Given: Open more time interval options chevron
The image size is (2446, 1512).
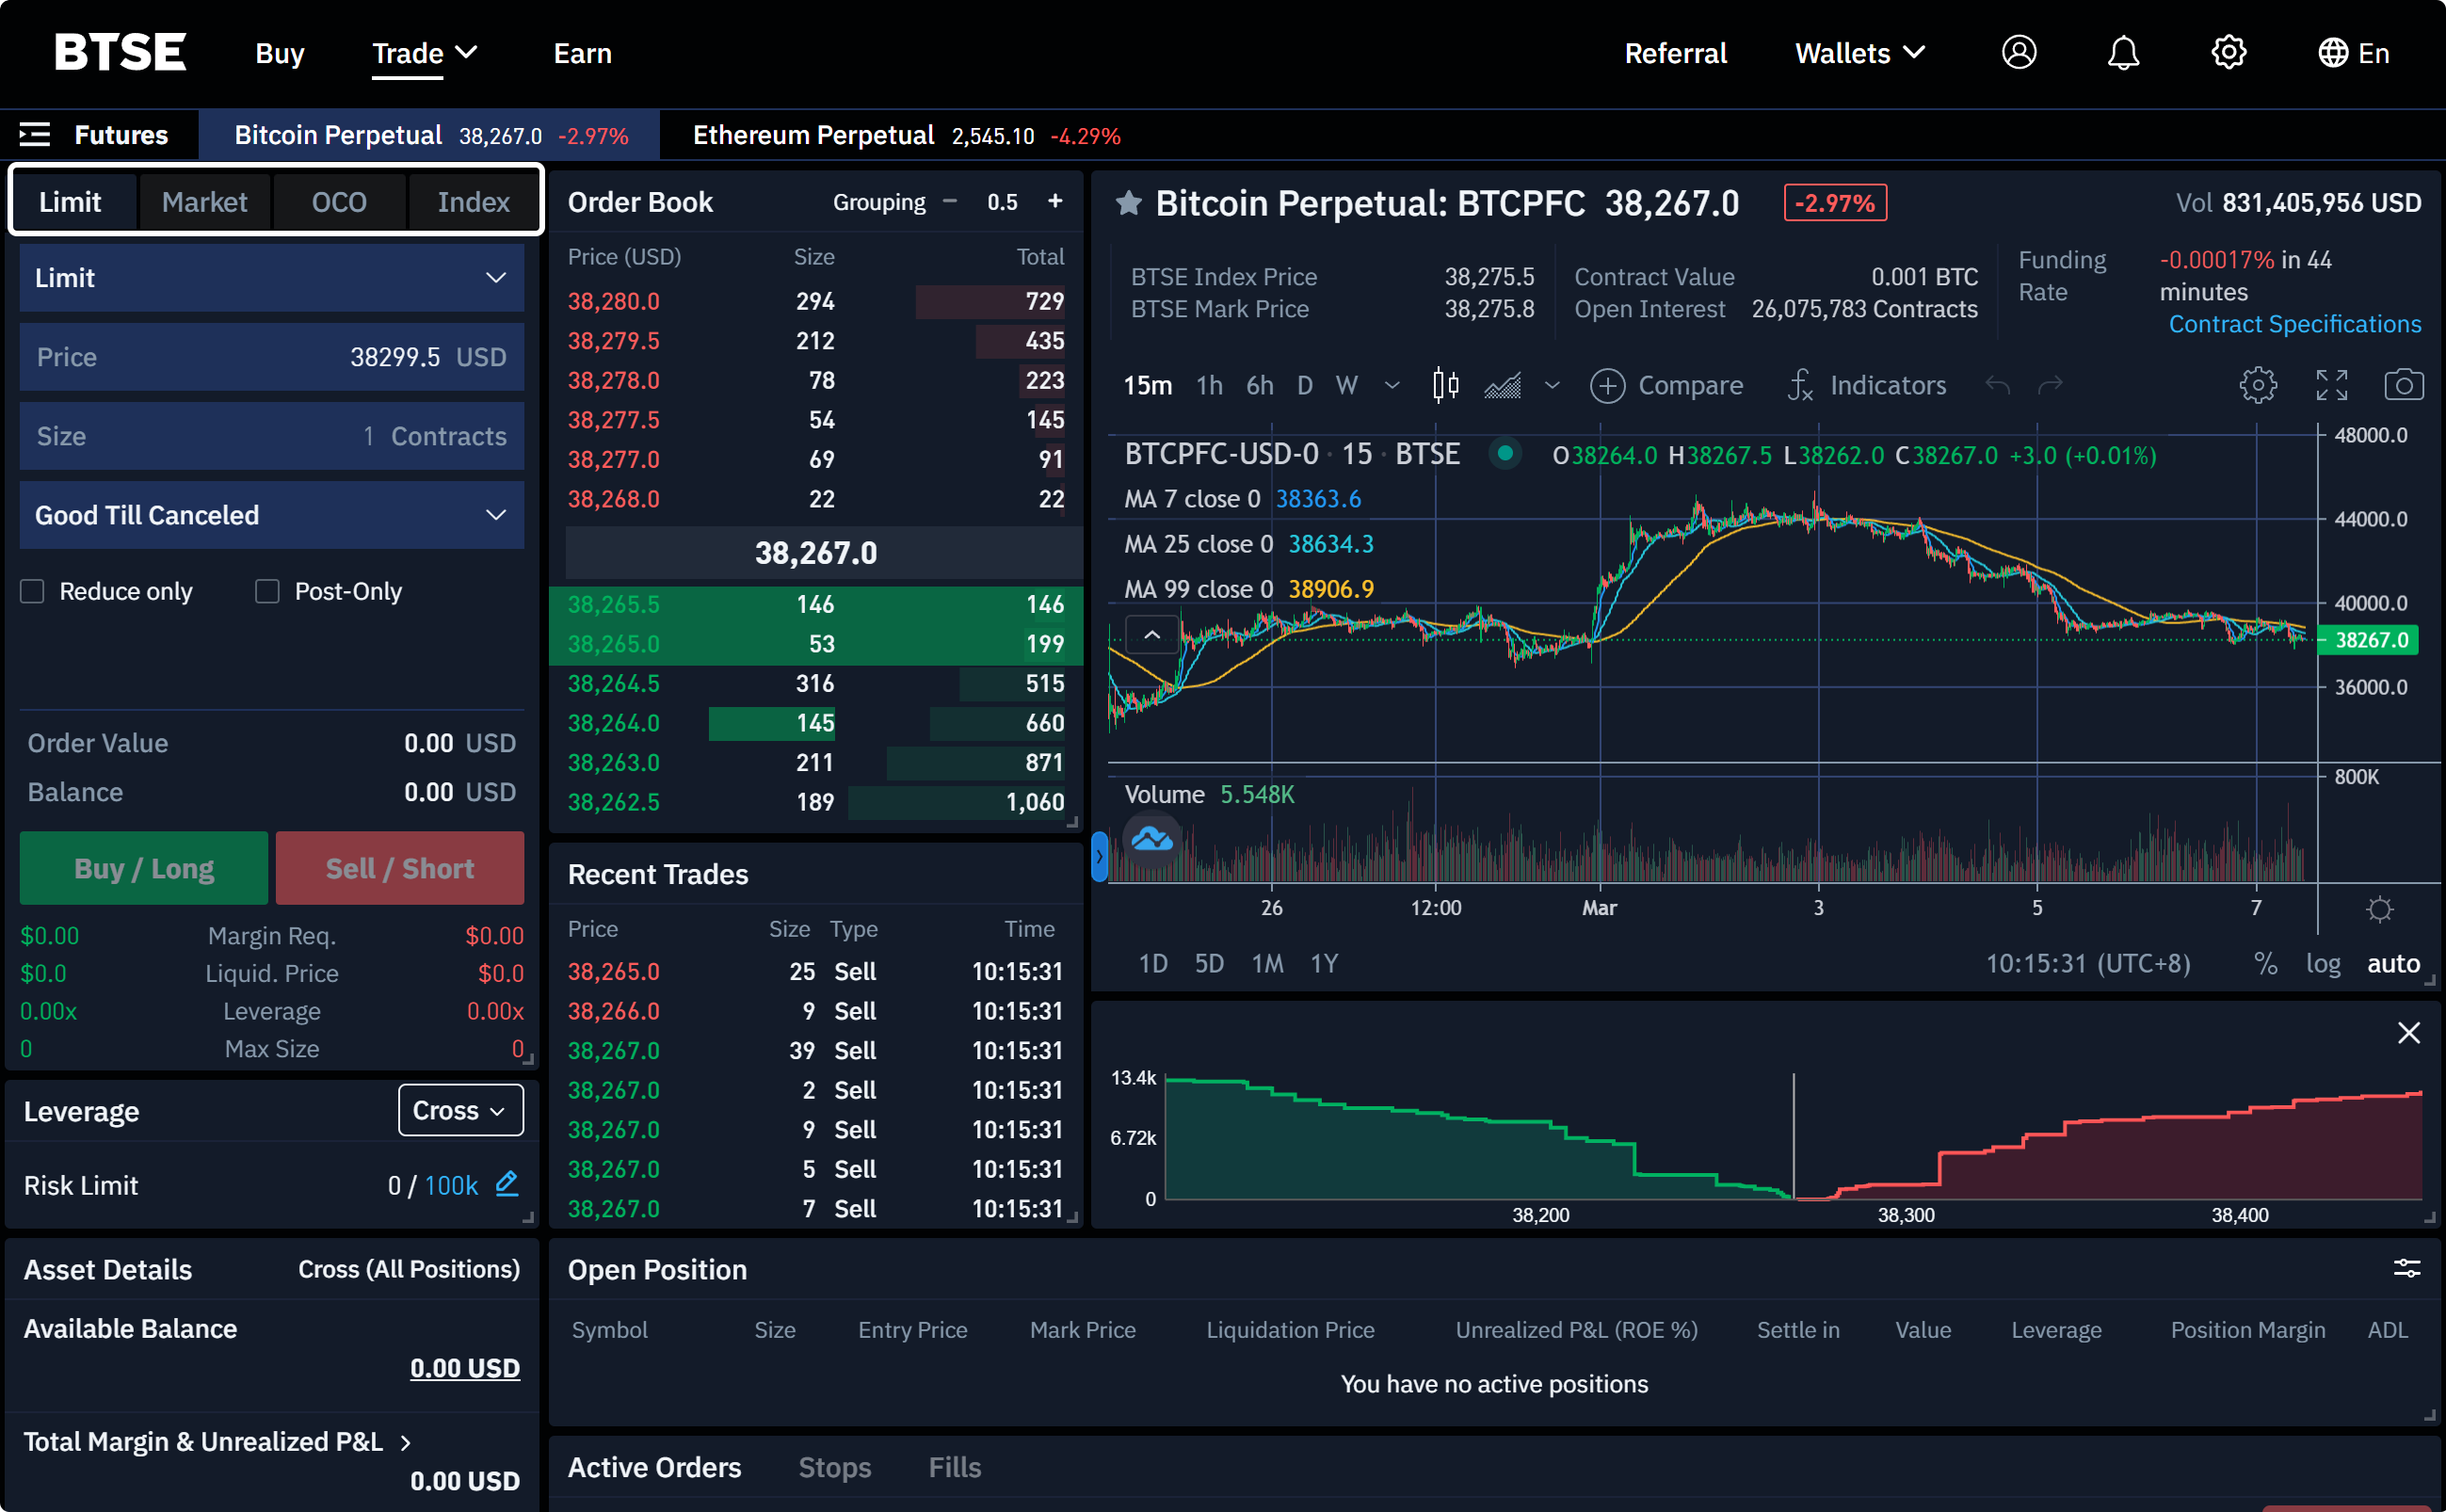Looking at the screenshot, I should pyautogui.click(x=1392, y=385).
